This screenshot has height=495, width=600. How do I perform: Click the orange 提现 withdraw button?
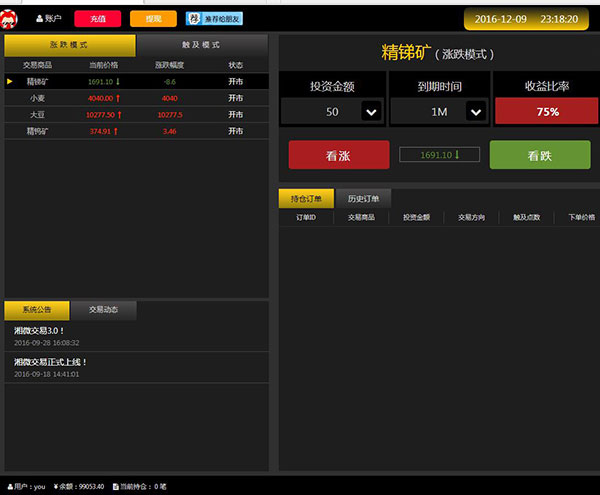(x=153, y=19)
